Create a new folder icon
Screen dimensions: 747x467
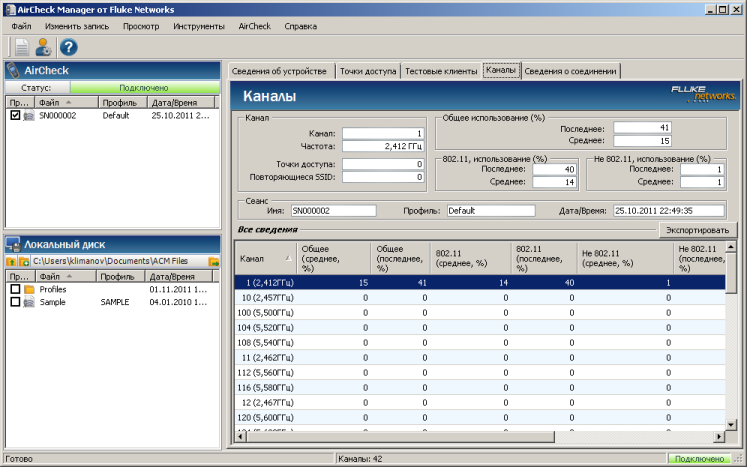coord(24,261)
